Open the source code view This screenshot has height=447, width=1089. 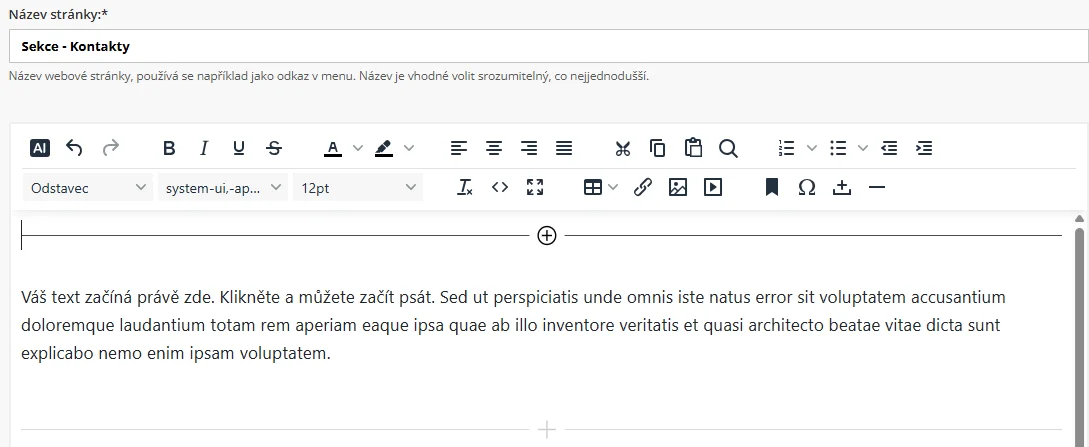(500, 187)
